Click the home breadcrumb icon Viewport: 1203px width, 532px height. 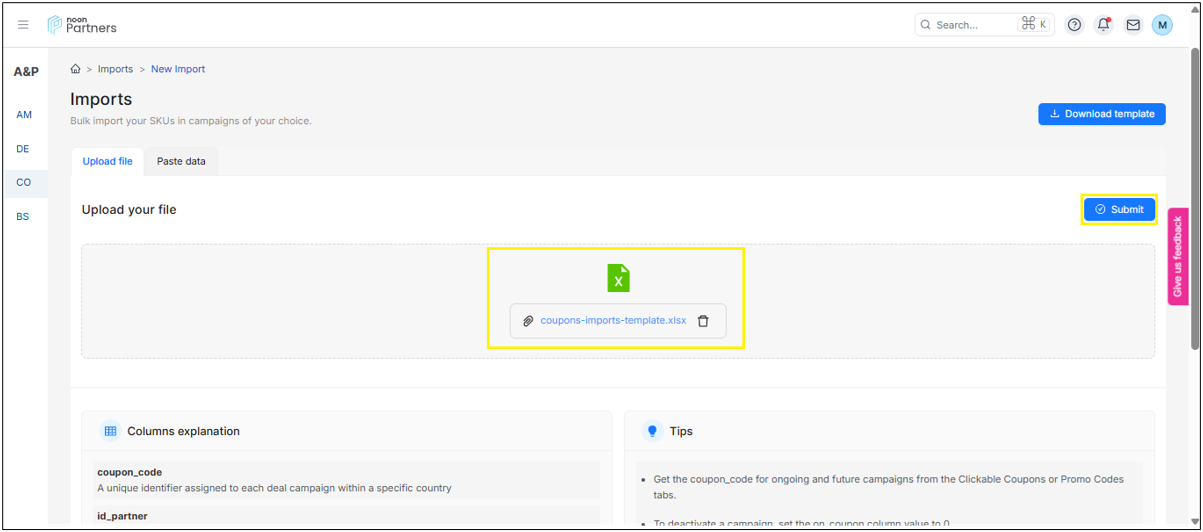click(75, 69)
